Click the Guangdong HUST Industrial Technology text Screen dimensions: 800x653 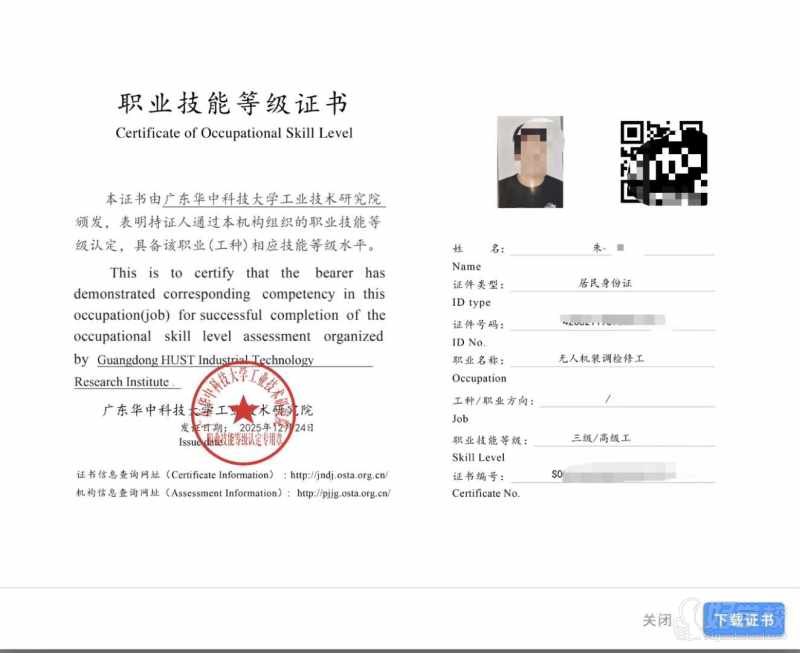click(x=206, y=360)
